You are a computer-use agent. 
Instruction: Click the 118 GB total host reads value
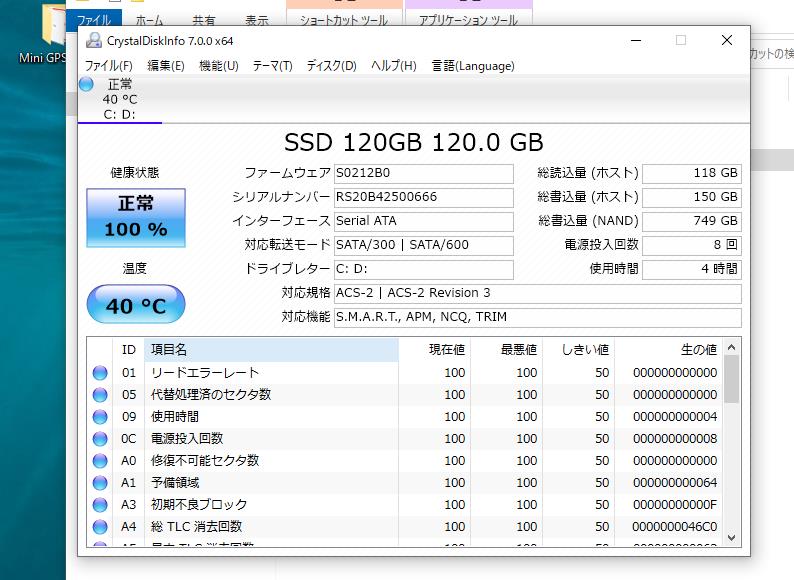(x=692, y=173)
